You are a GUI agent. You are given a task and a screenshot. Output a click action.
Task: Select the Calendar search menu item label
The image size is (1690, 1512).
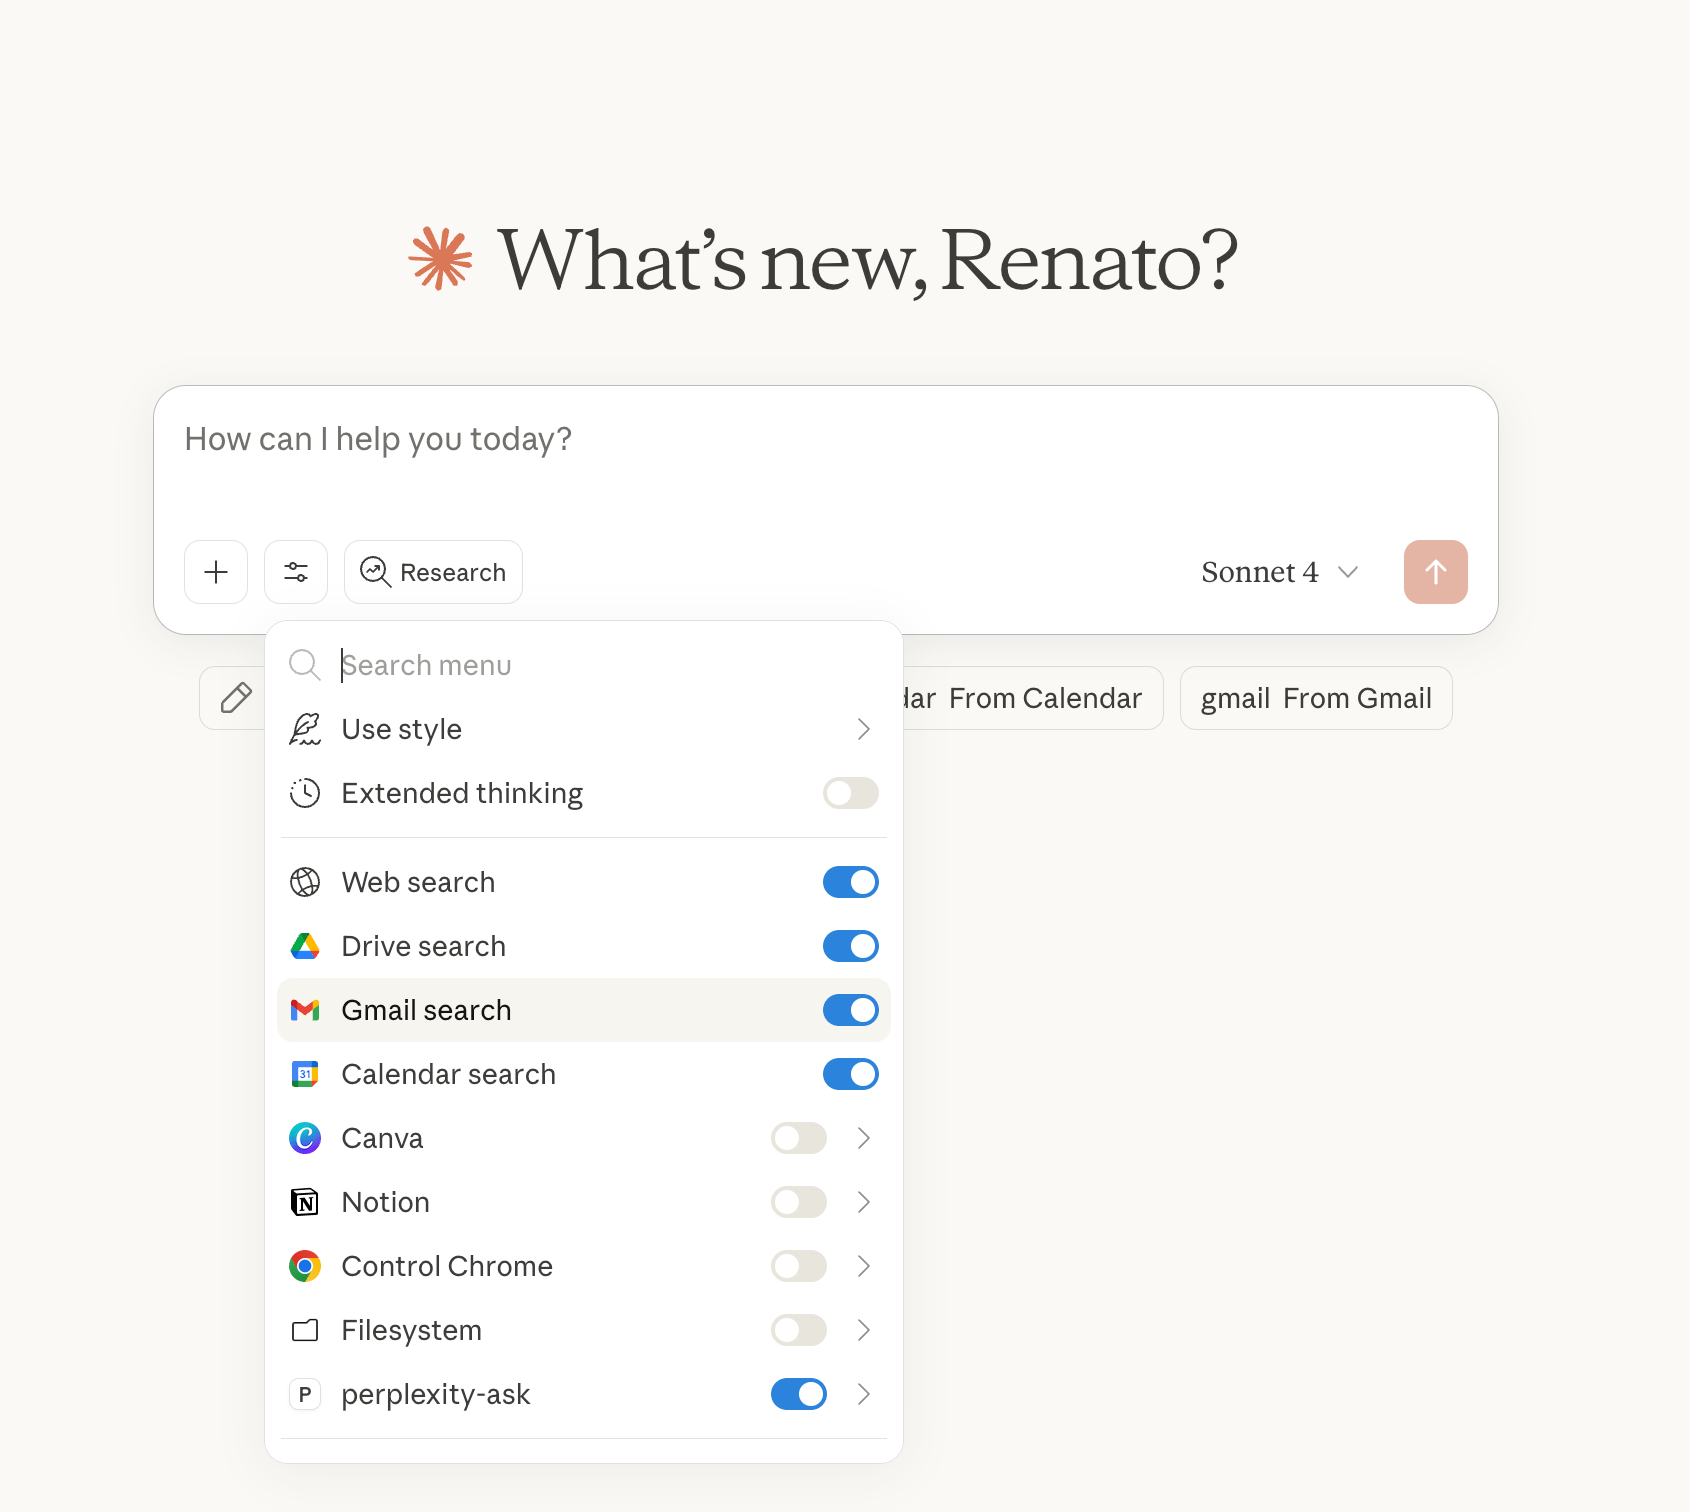[x=449, y=1074]
